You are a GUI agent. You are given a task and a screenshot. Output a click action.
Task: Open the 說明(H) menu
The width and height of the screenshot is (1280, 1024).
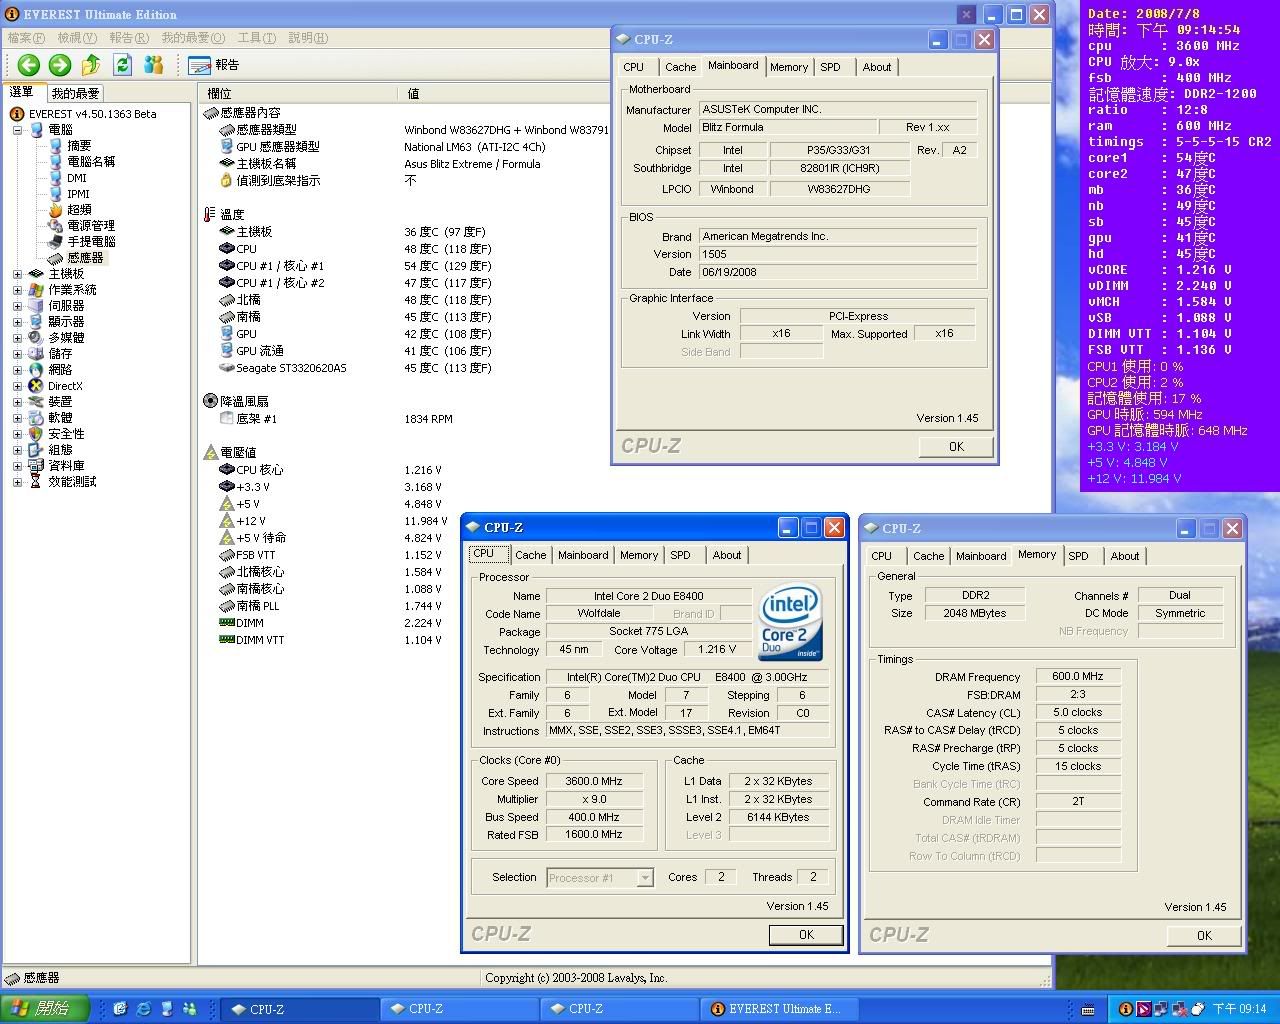click(x=308, y=38)
